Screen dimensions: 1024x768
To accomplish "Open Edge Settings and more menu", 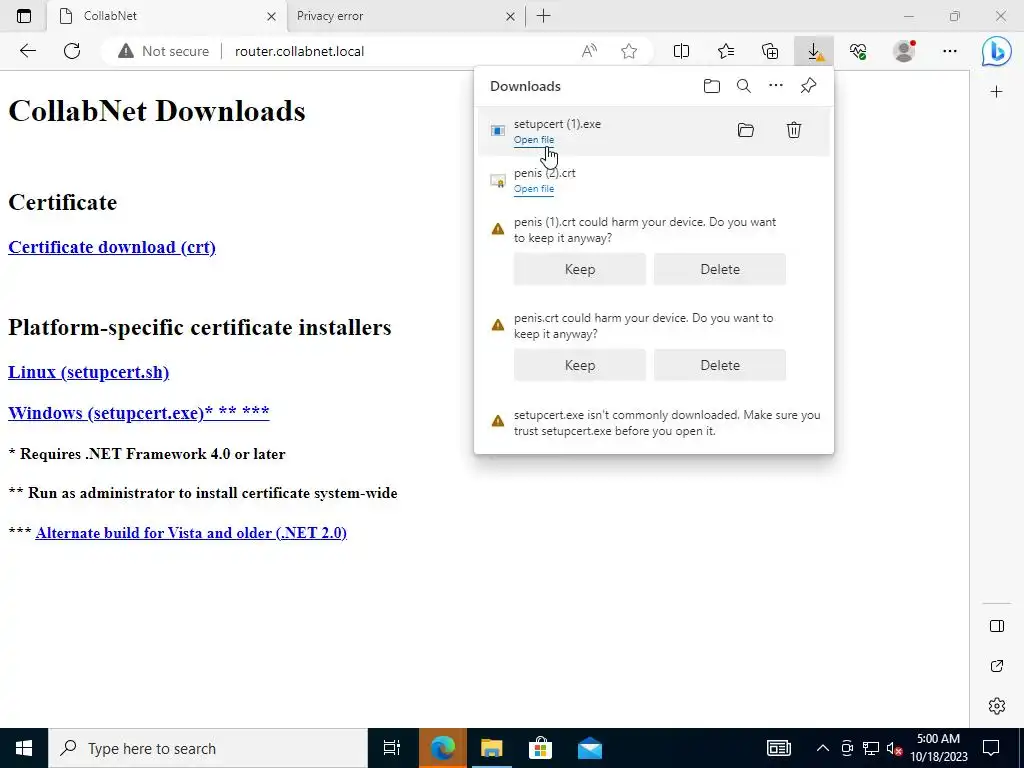I will click(950, 51).
